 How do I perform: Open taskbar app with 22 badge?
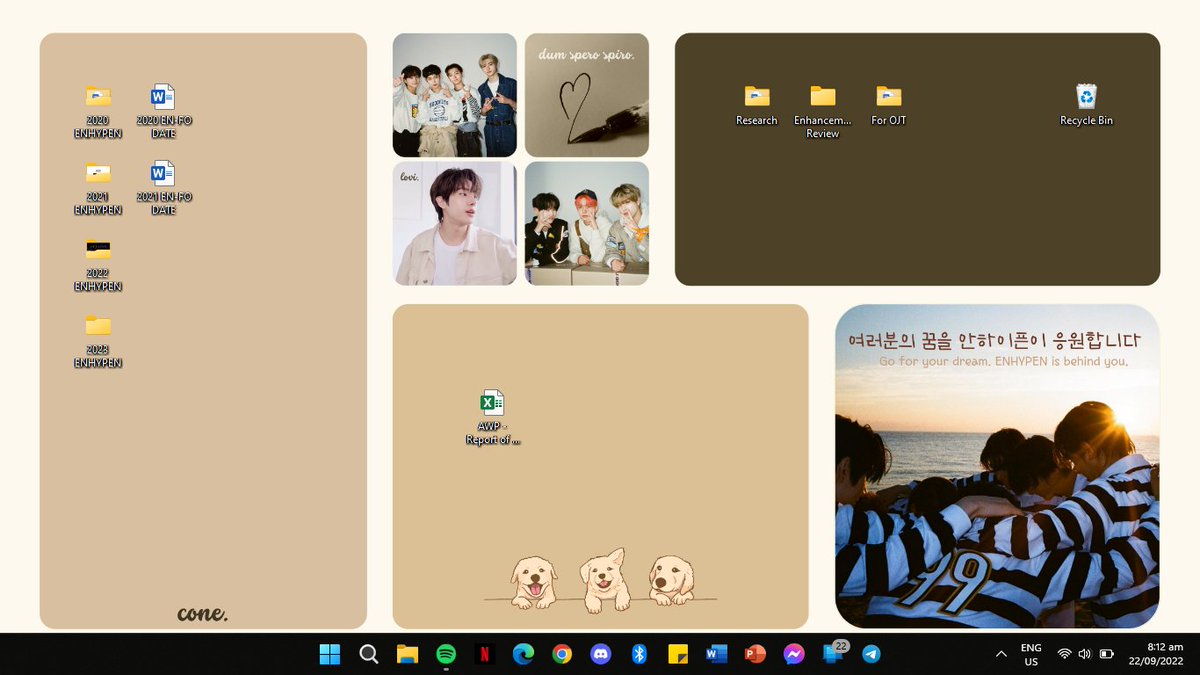(x=834, y=653)
